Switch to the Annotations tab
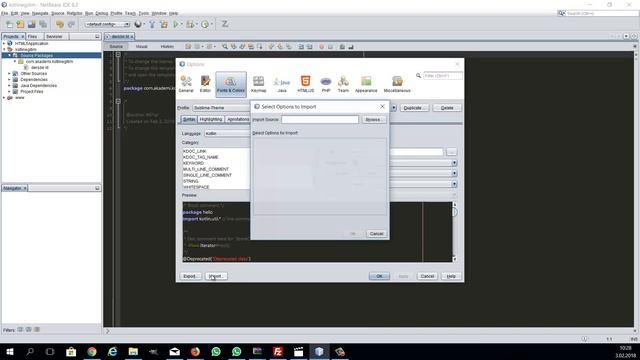 (x=238, y=119)
